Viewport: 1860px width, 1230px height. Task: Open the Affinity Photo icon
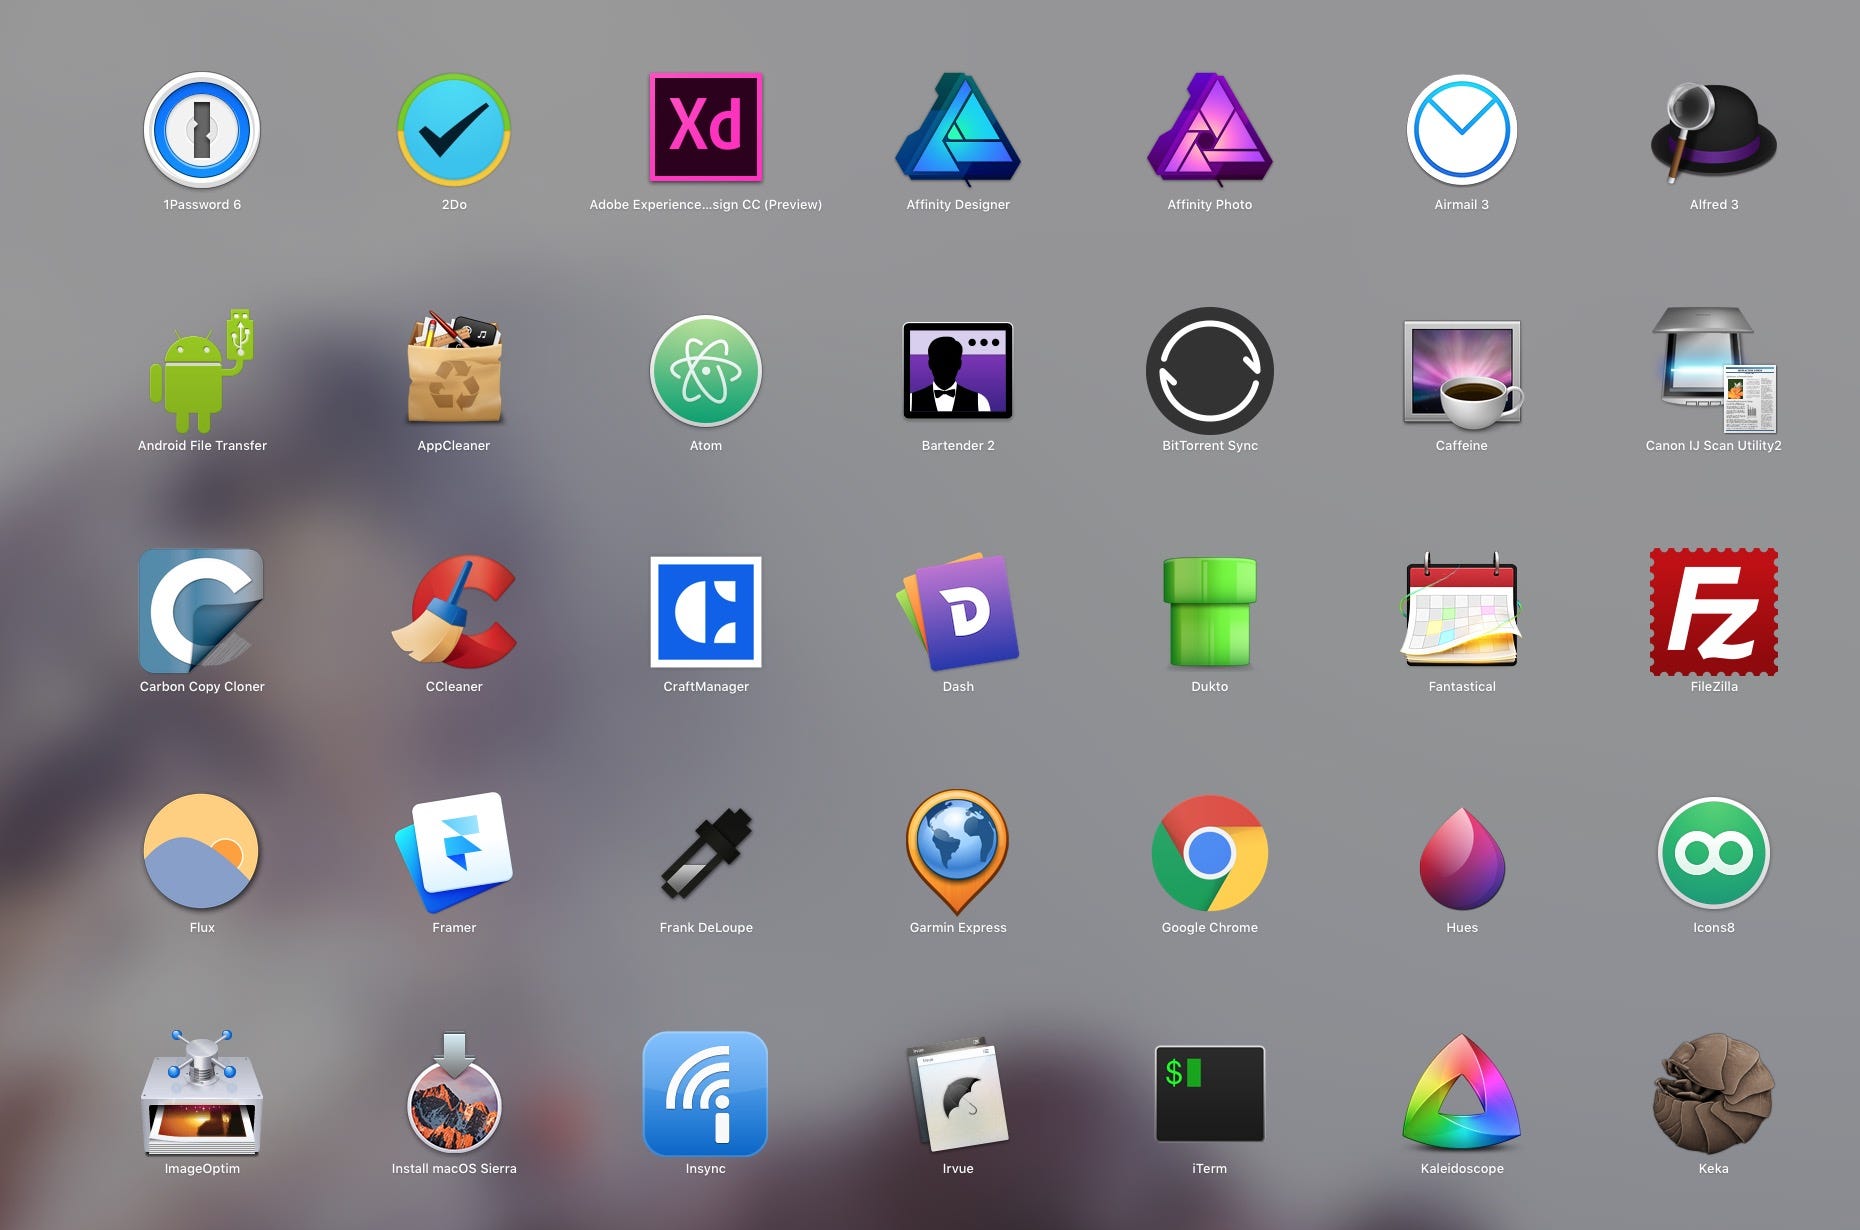[1210, 129]
